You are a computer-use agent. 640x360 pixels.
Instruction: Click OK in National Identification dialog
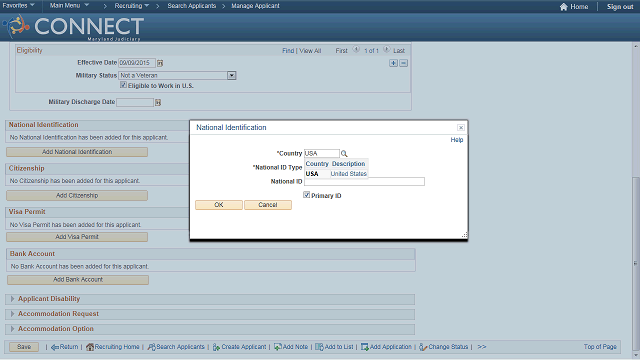pos(219,205)
